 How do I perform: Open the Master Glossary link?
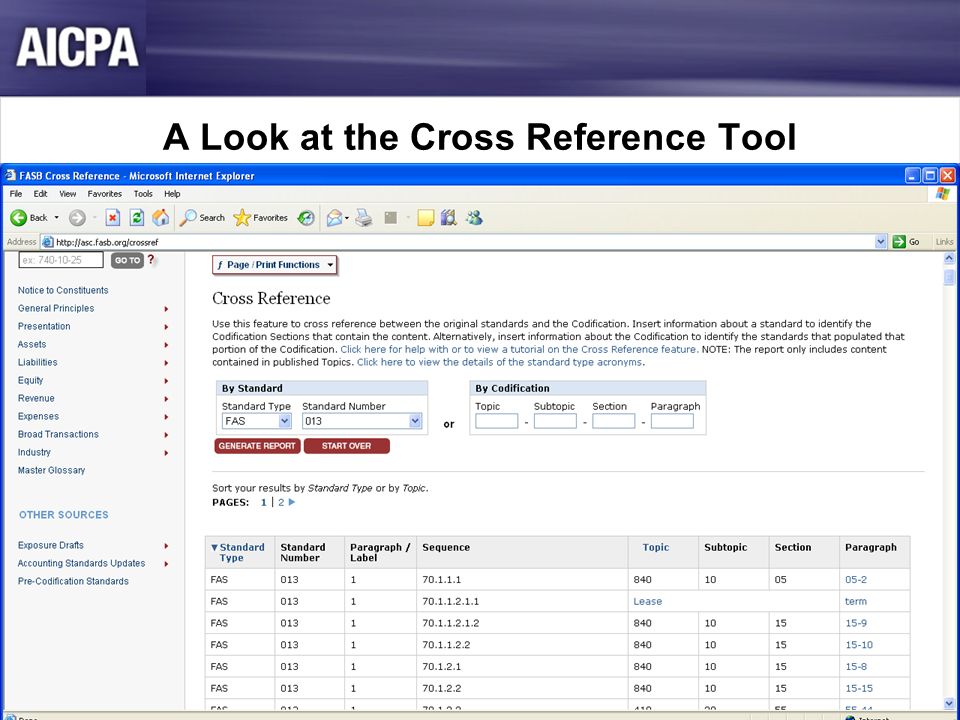51,470
